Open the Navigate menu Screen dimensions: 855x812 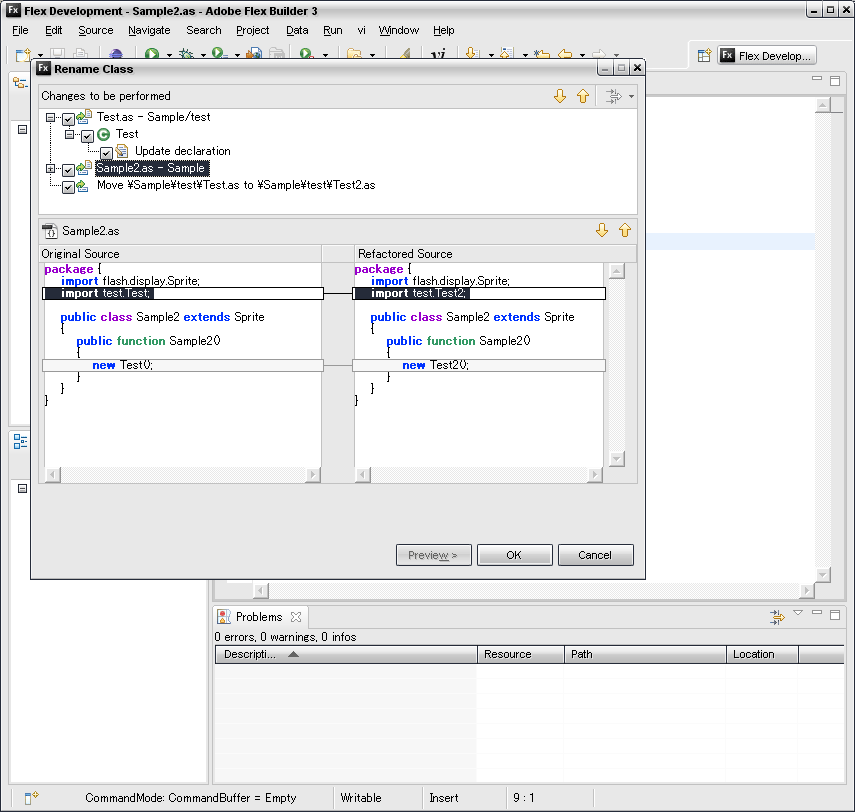(149, 30)
